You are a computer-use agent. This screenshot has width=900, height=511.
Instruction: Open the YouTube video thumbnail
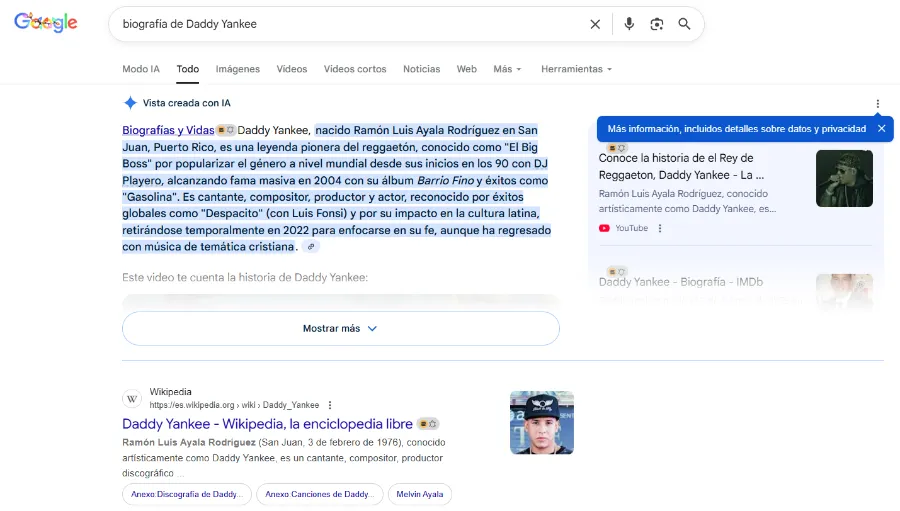point(844,179)
